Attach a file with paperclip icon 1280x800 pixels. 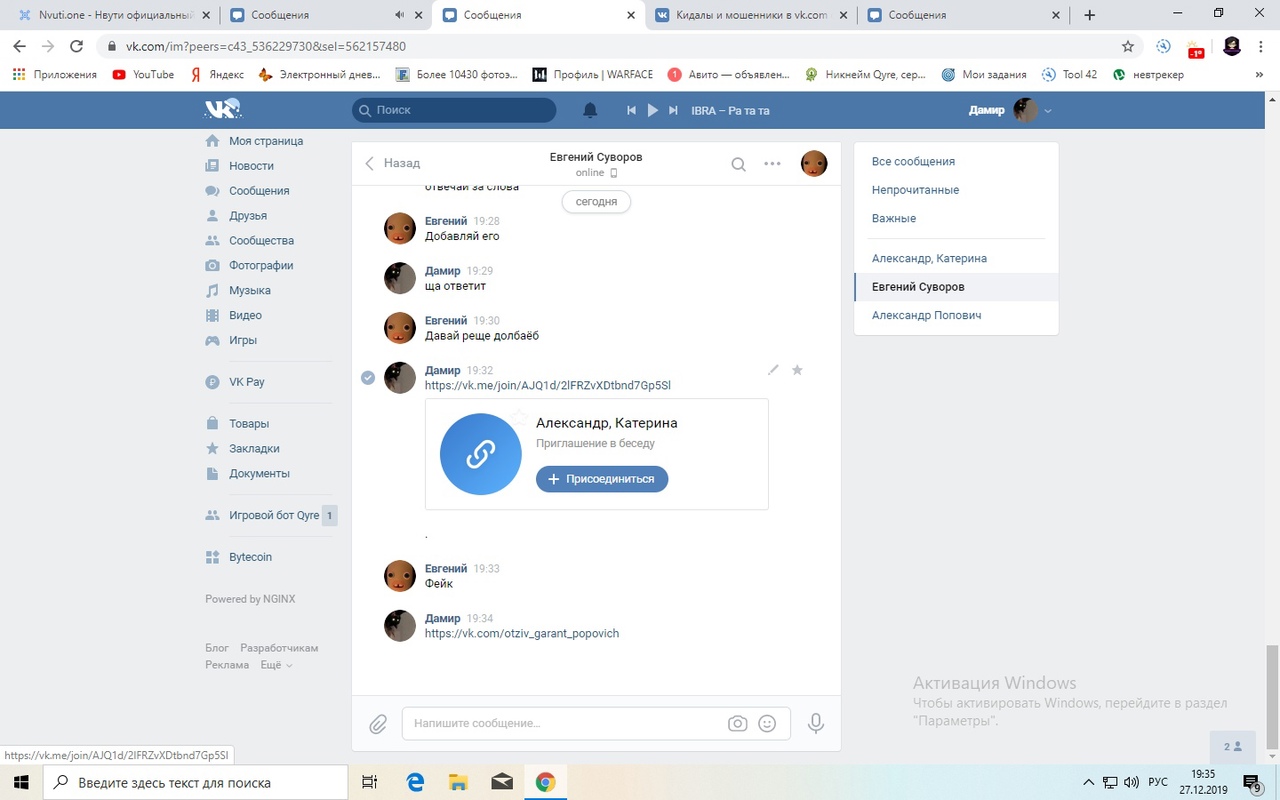click(378, 724)
